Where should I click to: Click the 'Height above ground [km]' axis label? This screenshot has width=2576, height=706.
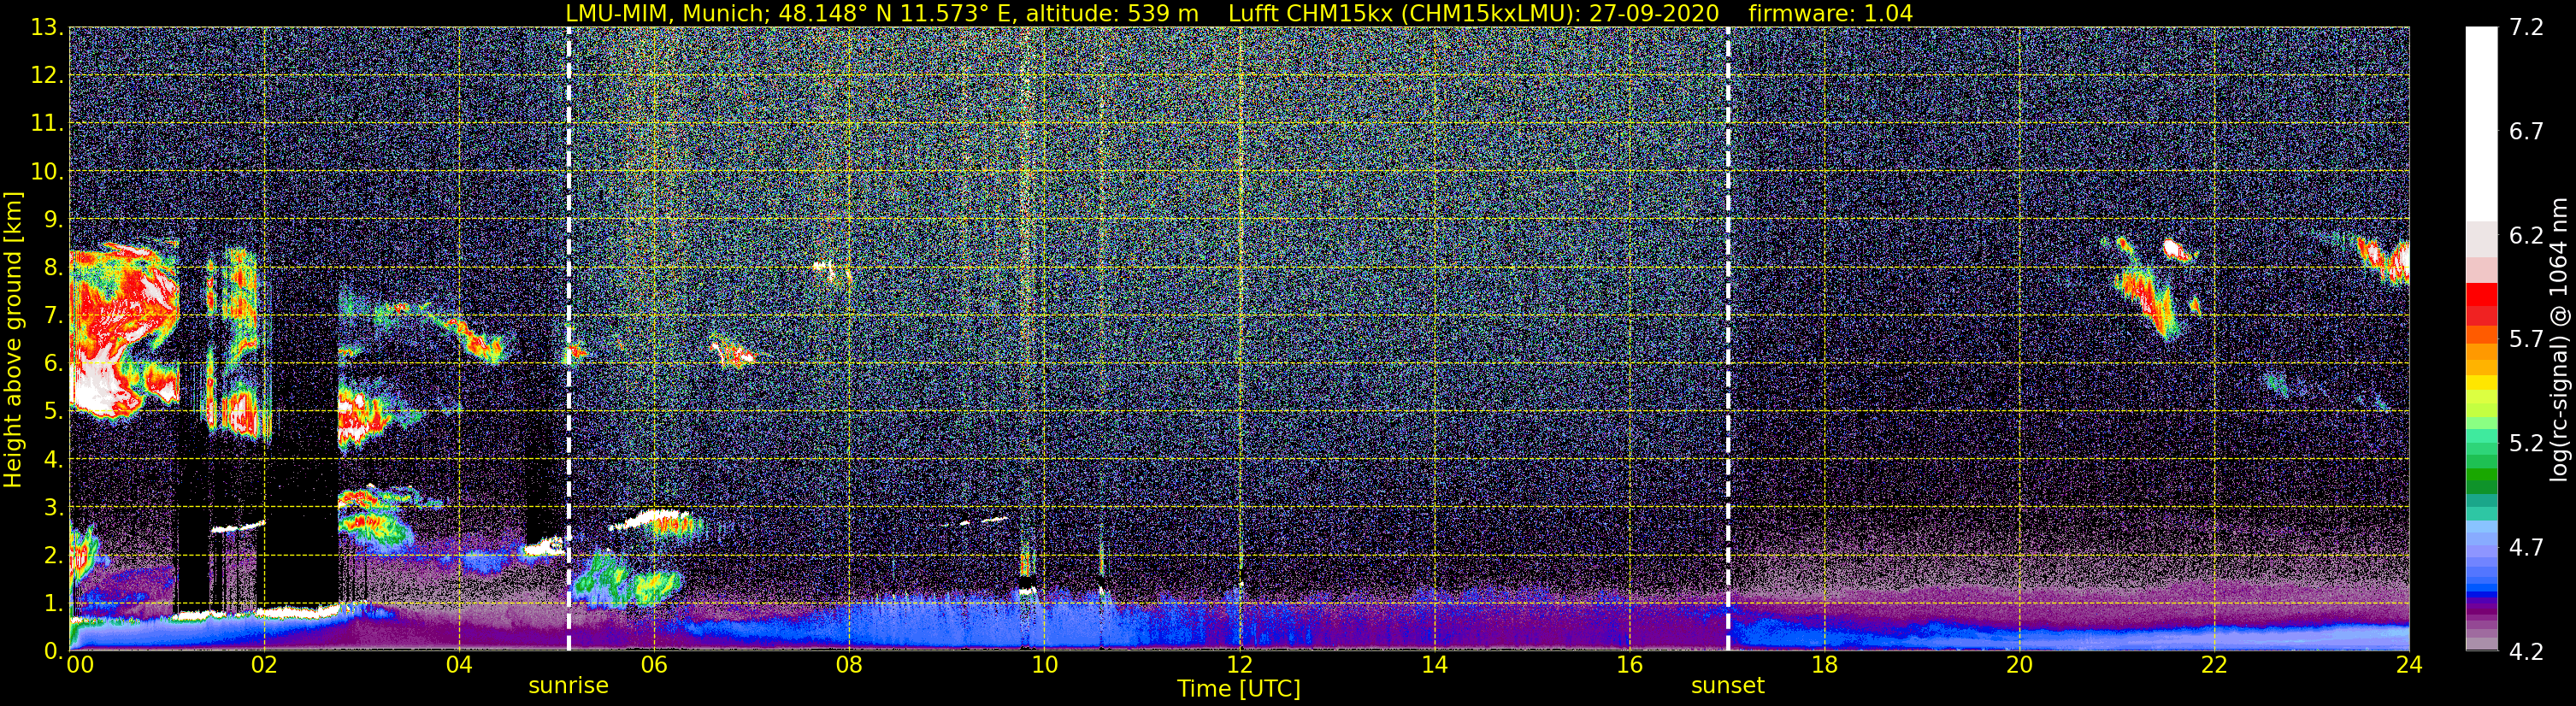coord(13,340)
